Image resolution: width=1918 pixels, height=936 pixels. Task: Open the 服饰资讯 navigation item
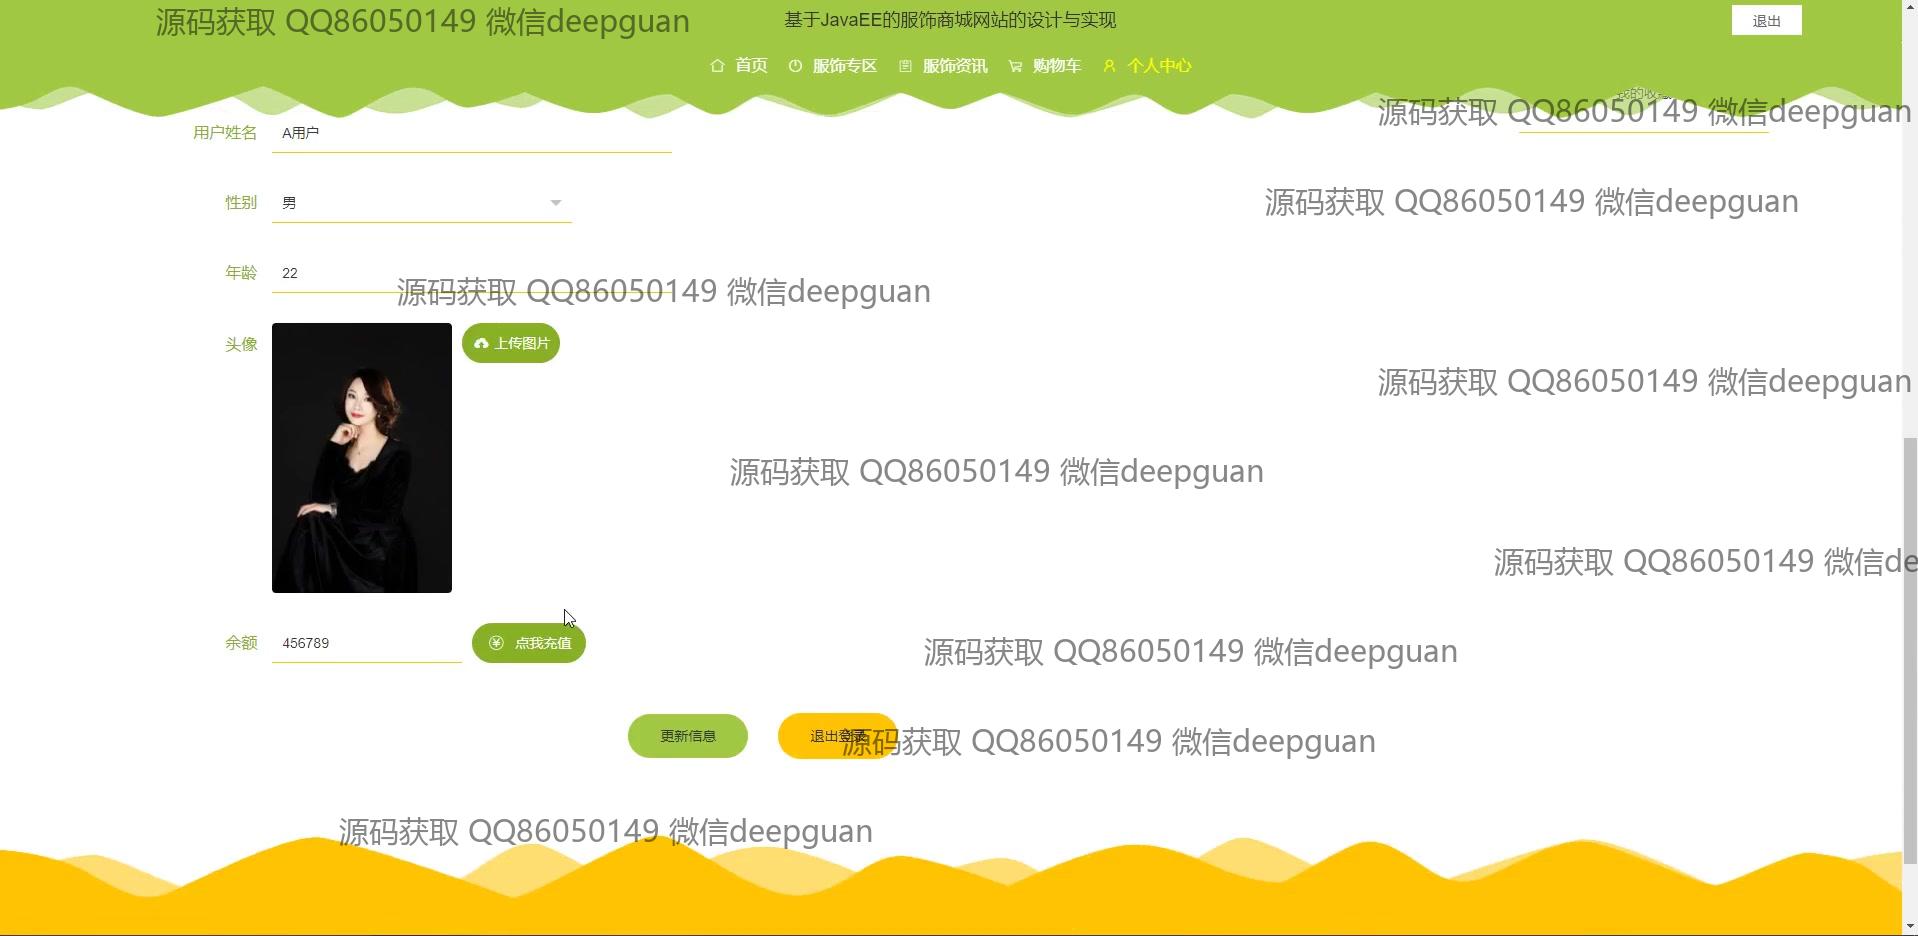(x=954, y=66)
